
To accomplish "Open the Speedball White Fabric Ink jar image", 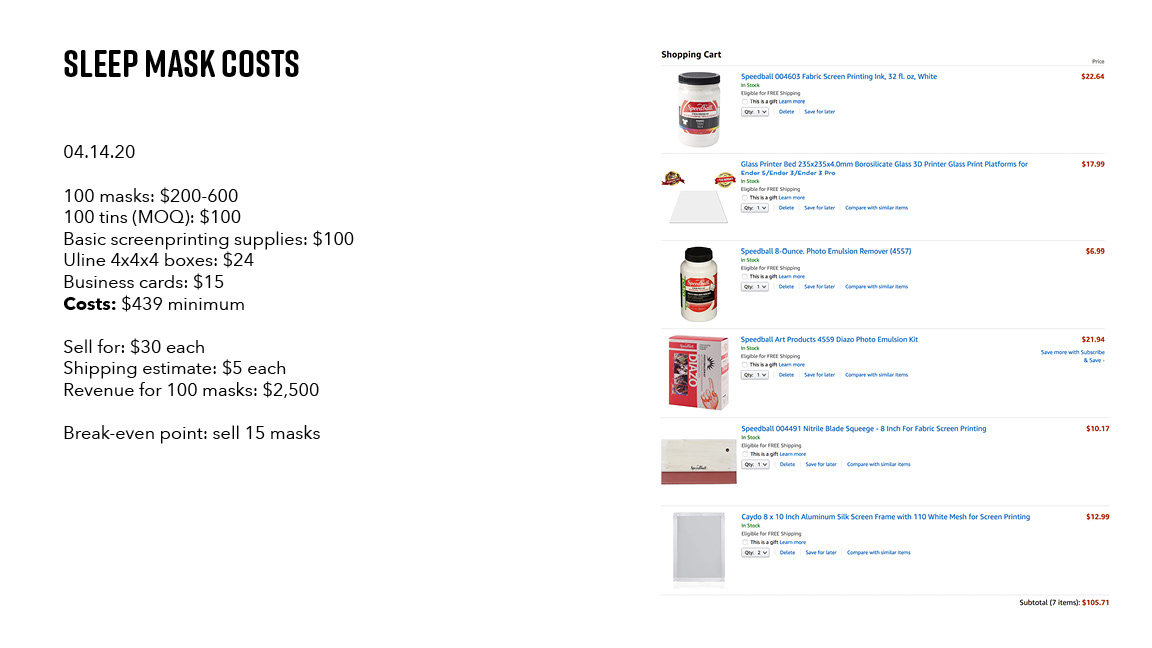I will 699,109.
